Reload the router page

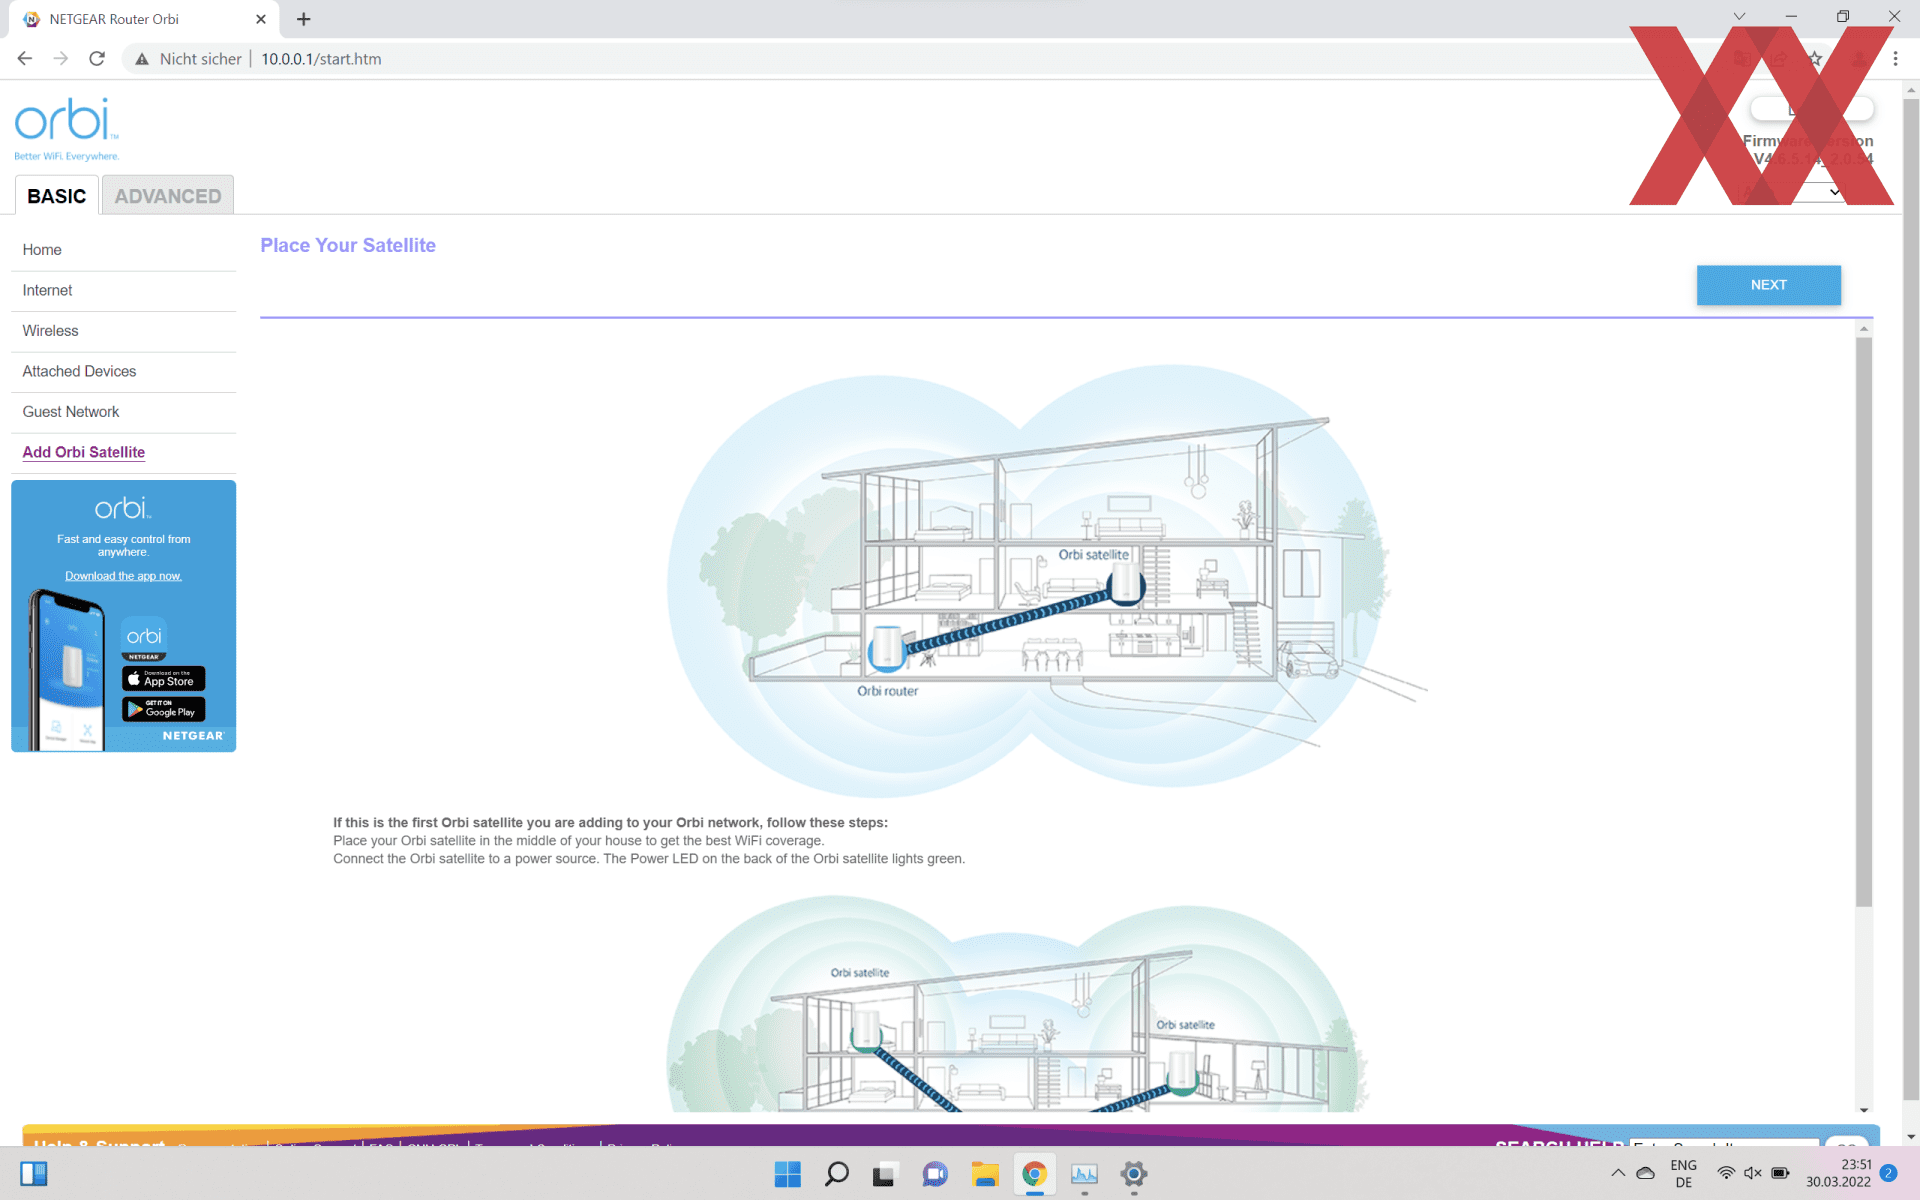point(97,59)
